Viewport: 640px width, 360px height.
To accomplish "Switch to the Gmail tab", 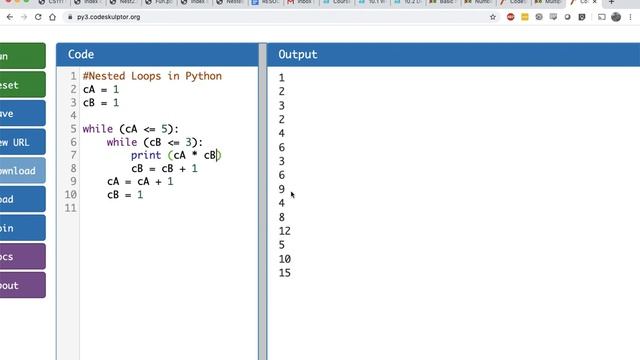I will tap(300, 2).
